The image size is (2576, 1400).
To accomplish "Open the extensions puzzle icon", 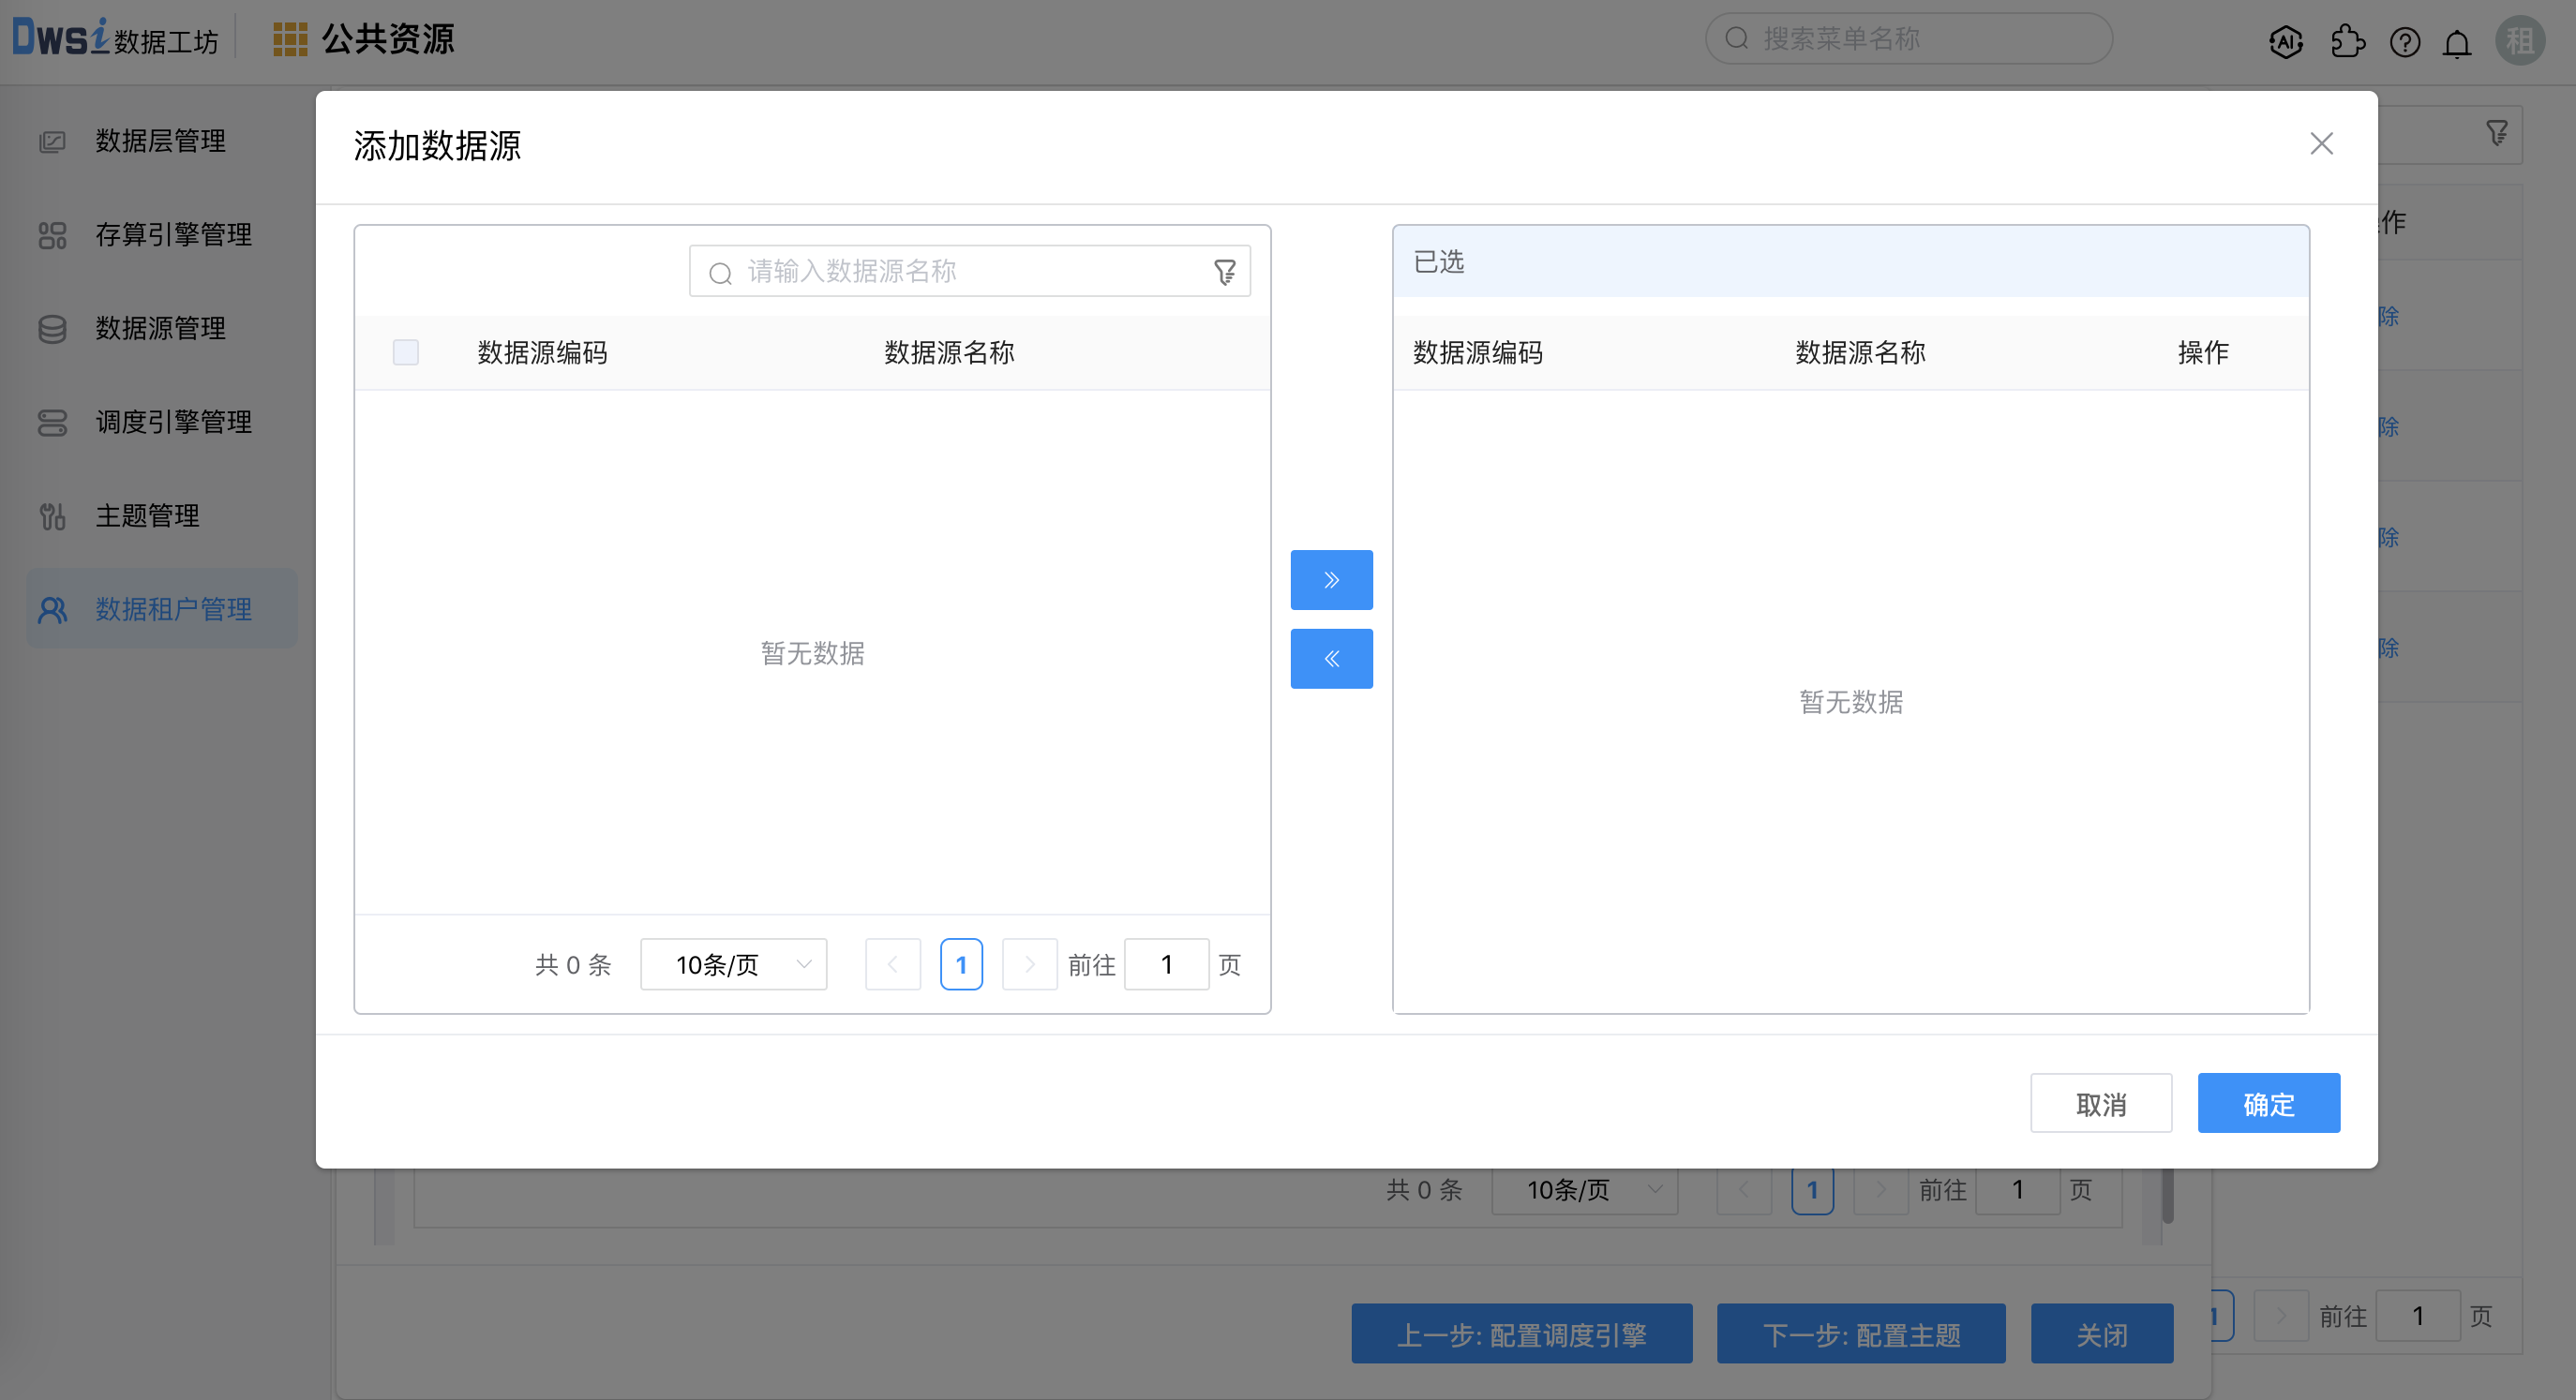I will [2347, 41].
